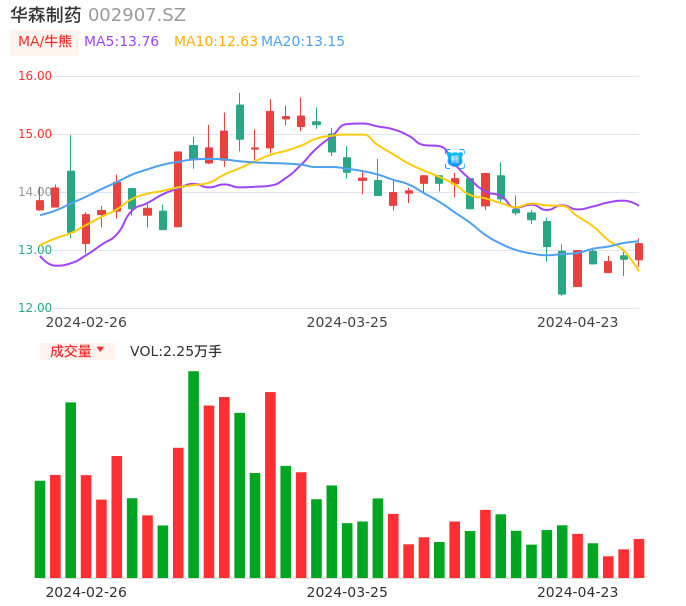
Task: Click the MA10:12.63 legend label
Action: point(216,42)
